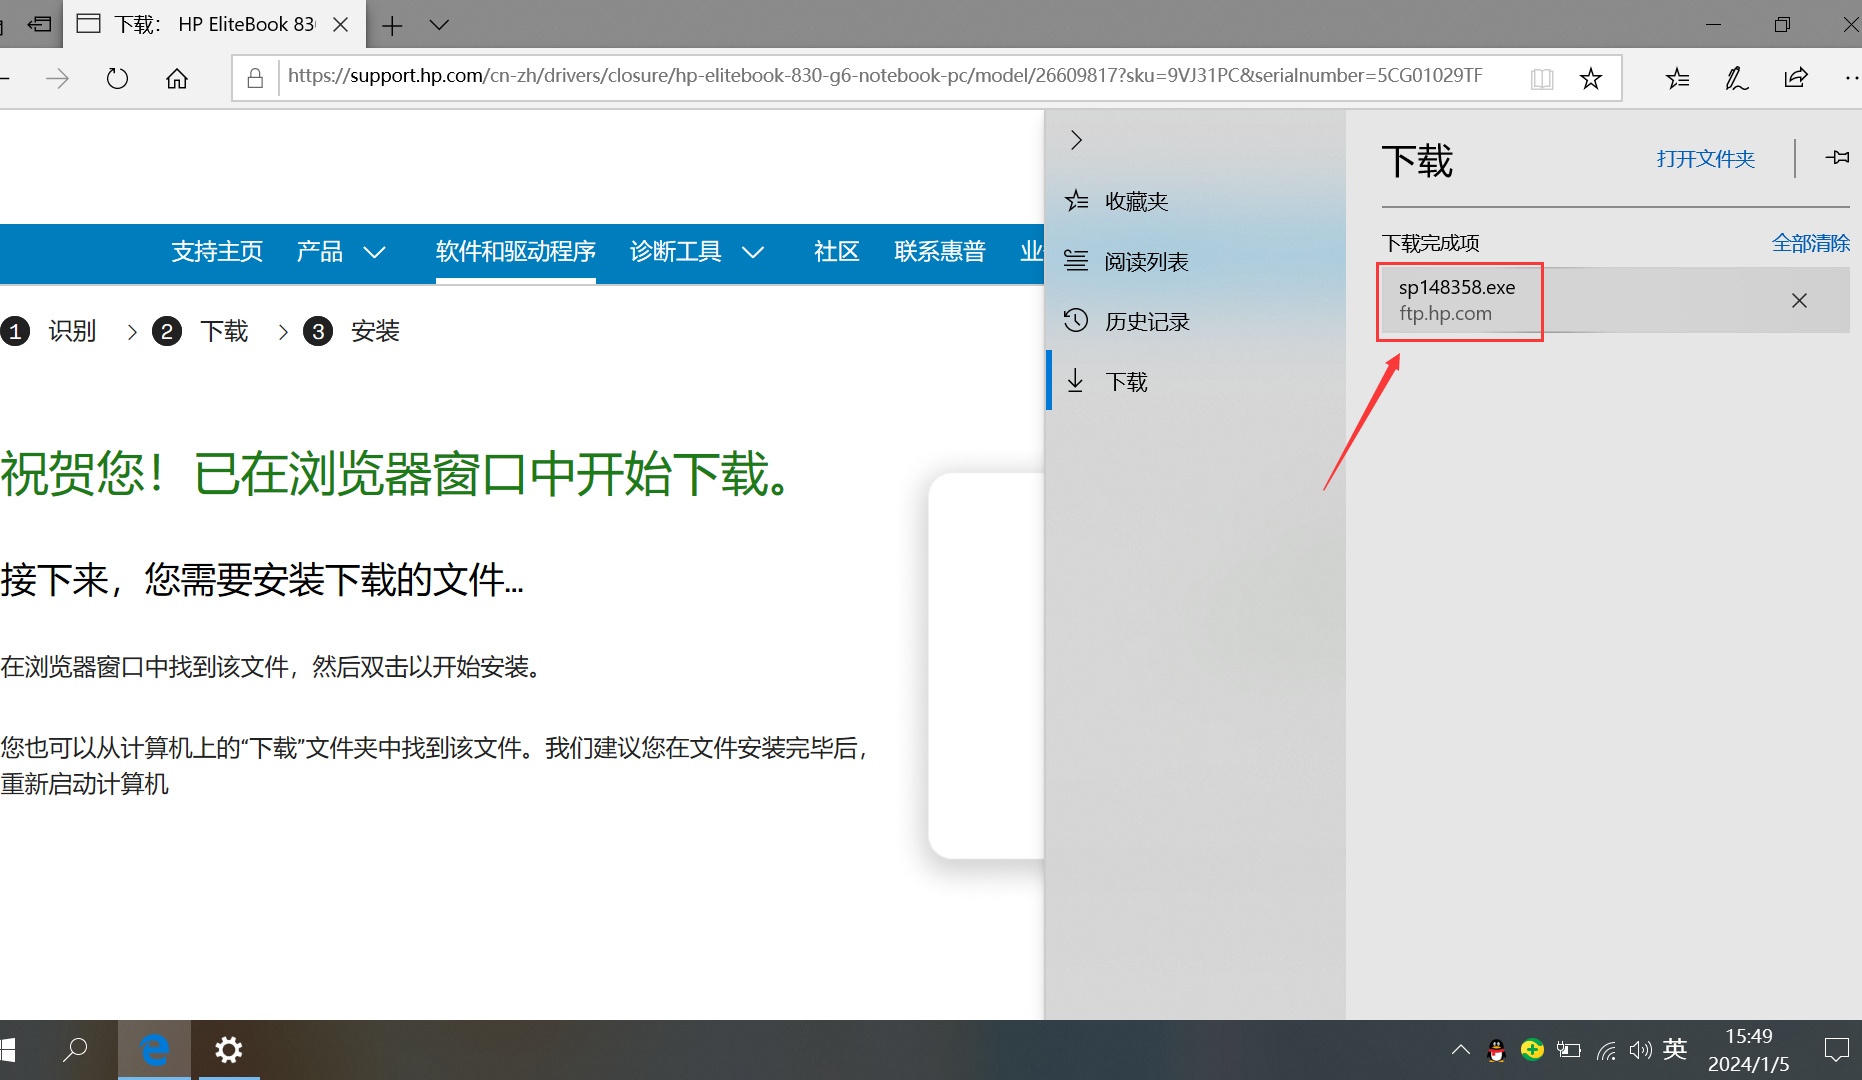
Task: Click the lock site info icon
Action: point(255,77)
